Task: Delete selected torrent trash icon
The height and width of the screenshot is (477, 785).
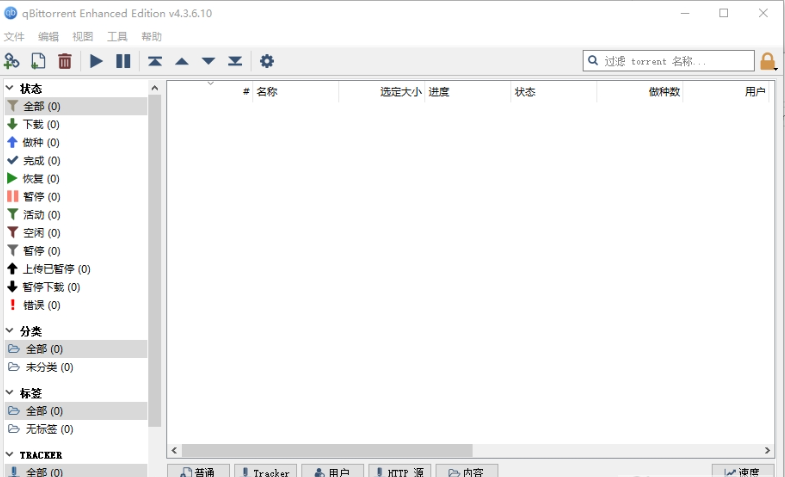Action: (x=65, y=61)
